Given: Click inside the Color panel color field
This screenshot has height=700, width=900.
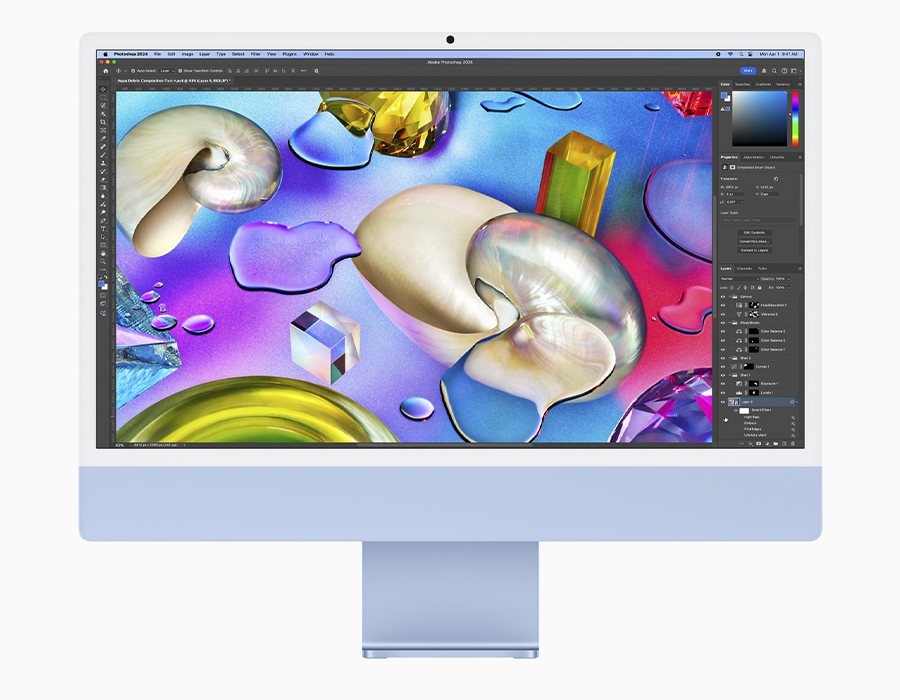Looking at the screenshot, I should (x=759, y=119).
